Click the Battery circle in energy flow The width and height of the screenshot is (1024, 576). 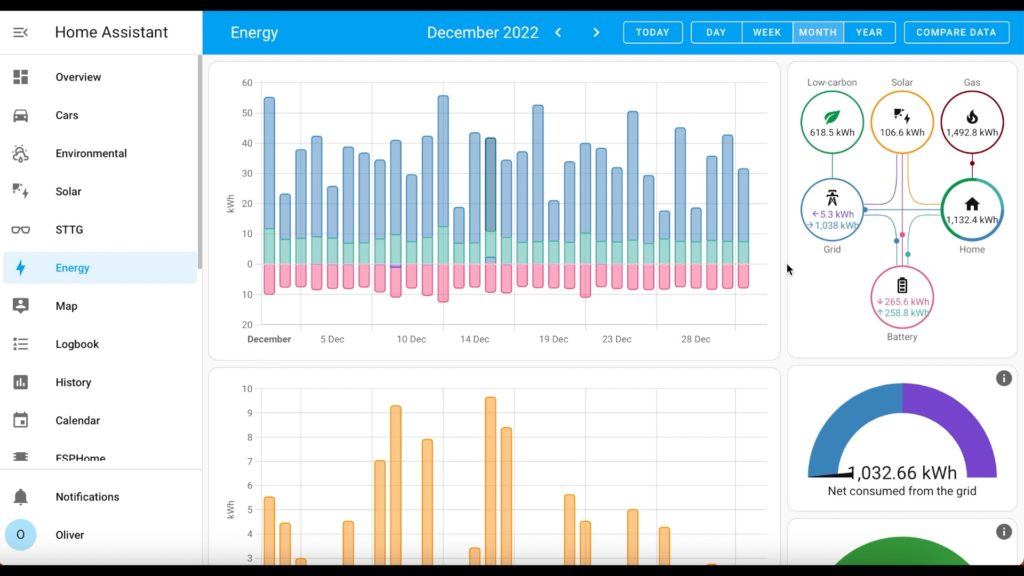pyautogui.click(x=902, y=297)
